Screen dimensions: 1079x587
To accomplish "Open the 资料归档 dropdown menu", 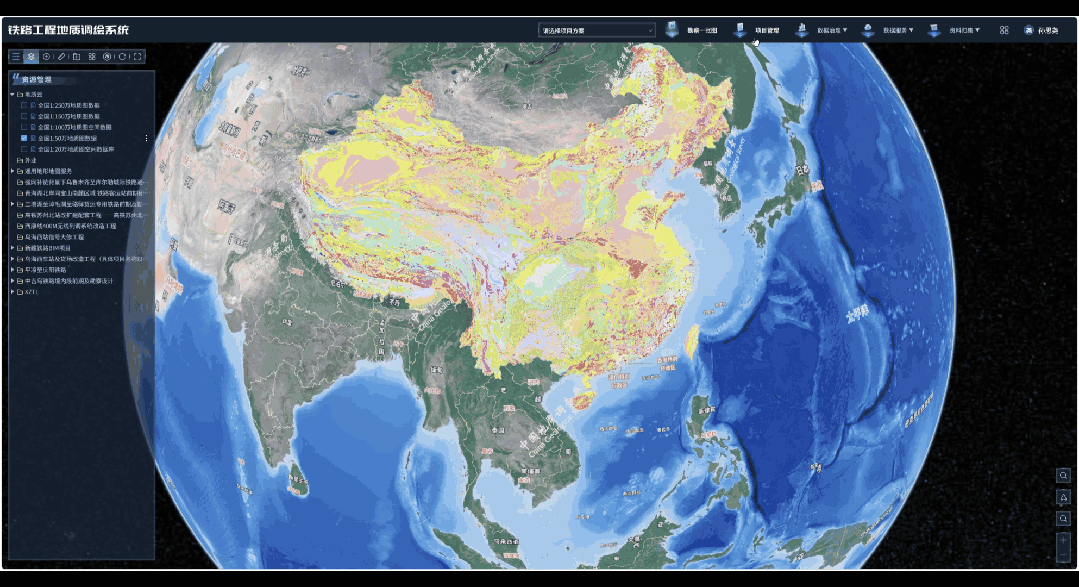I will [x=964, y=30].
